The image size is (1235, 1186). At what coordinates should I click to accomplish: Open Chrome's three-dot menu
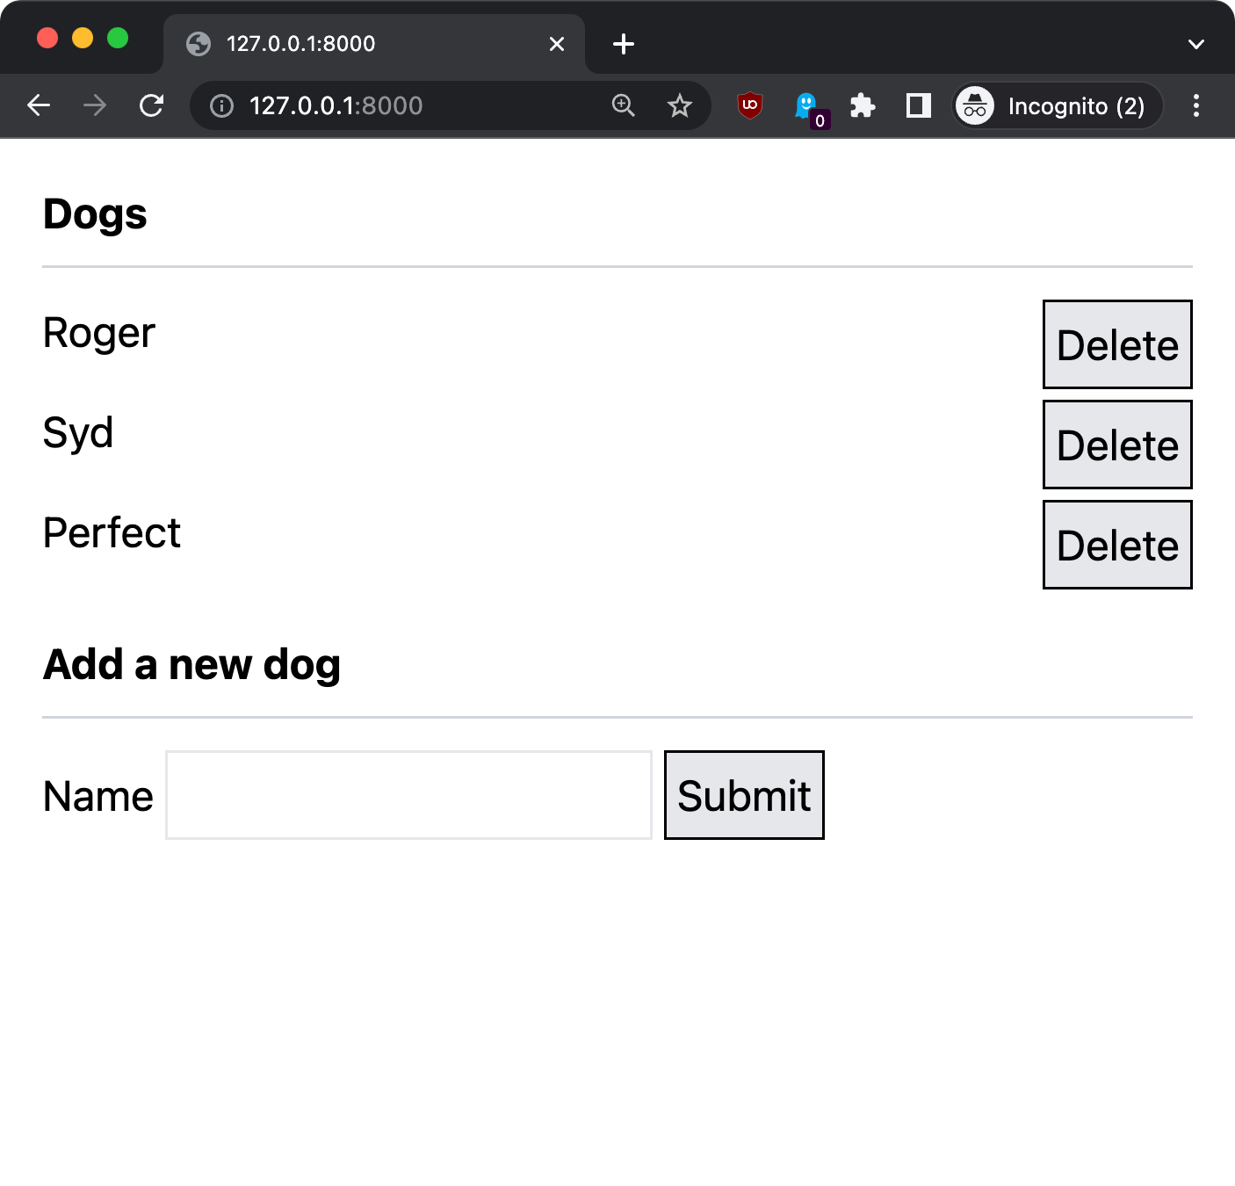(1196, 106)
